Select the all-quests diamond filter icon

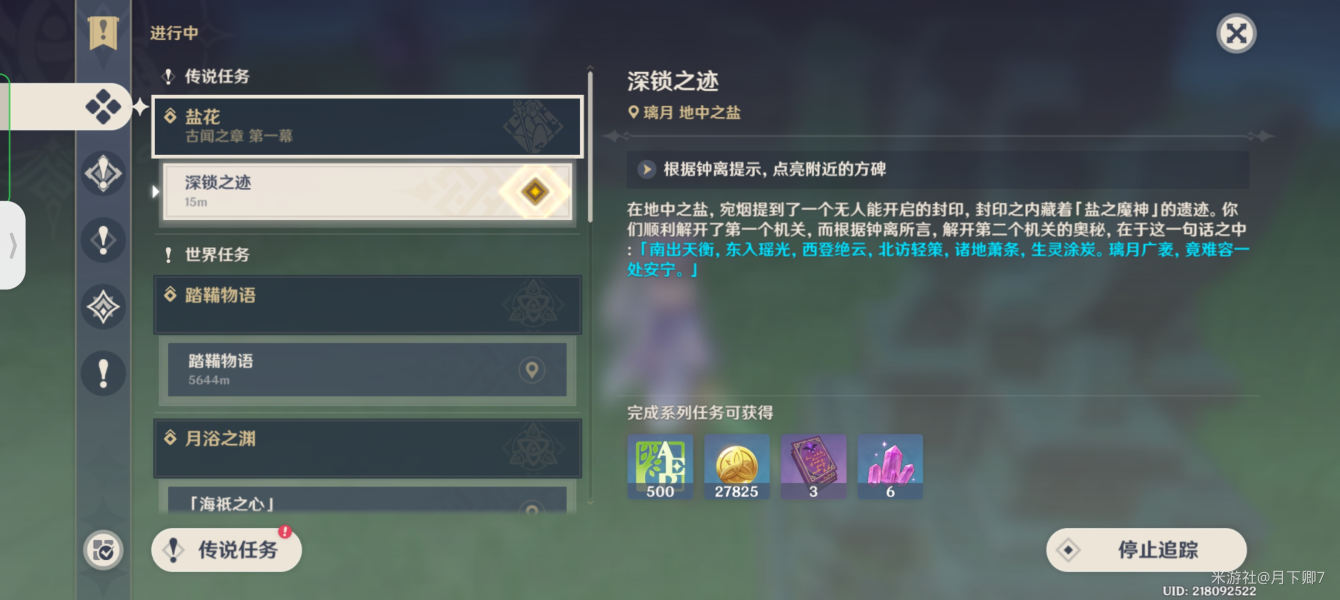tap(103, 106)
